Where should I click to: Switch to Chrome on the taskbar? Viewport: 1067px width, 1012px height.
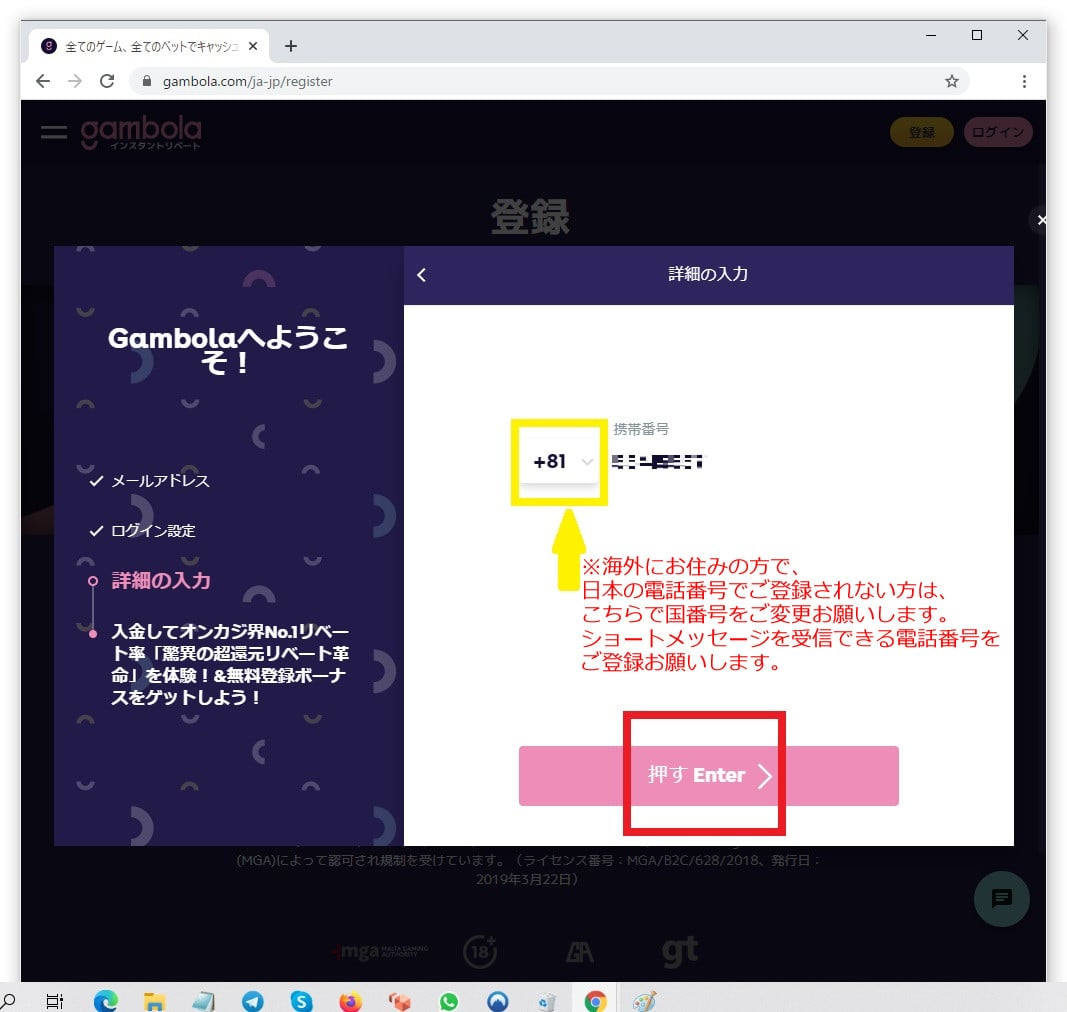tap(595, 1001)
